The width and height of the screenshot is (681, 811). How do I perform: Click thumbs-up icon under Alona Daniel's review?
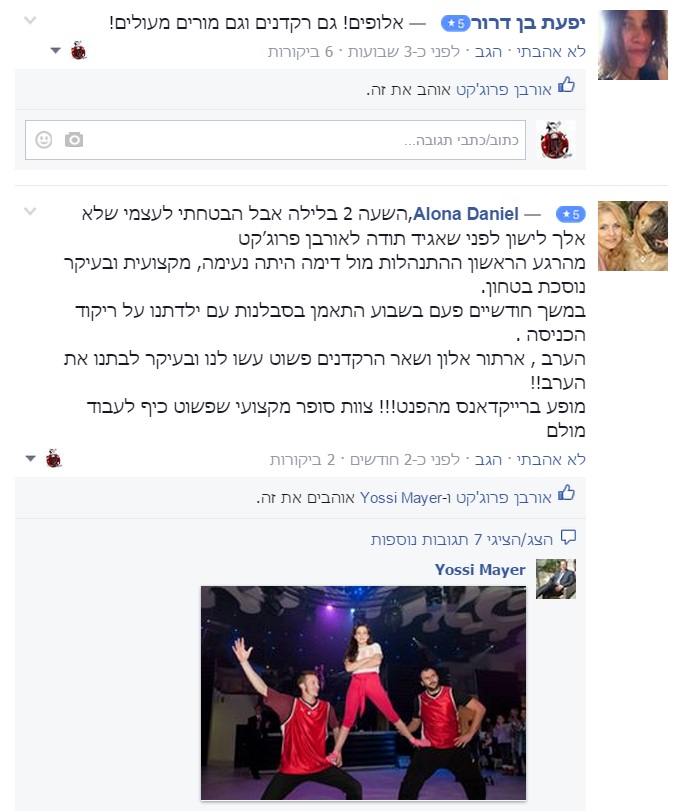coord(567,492)
